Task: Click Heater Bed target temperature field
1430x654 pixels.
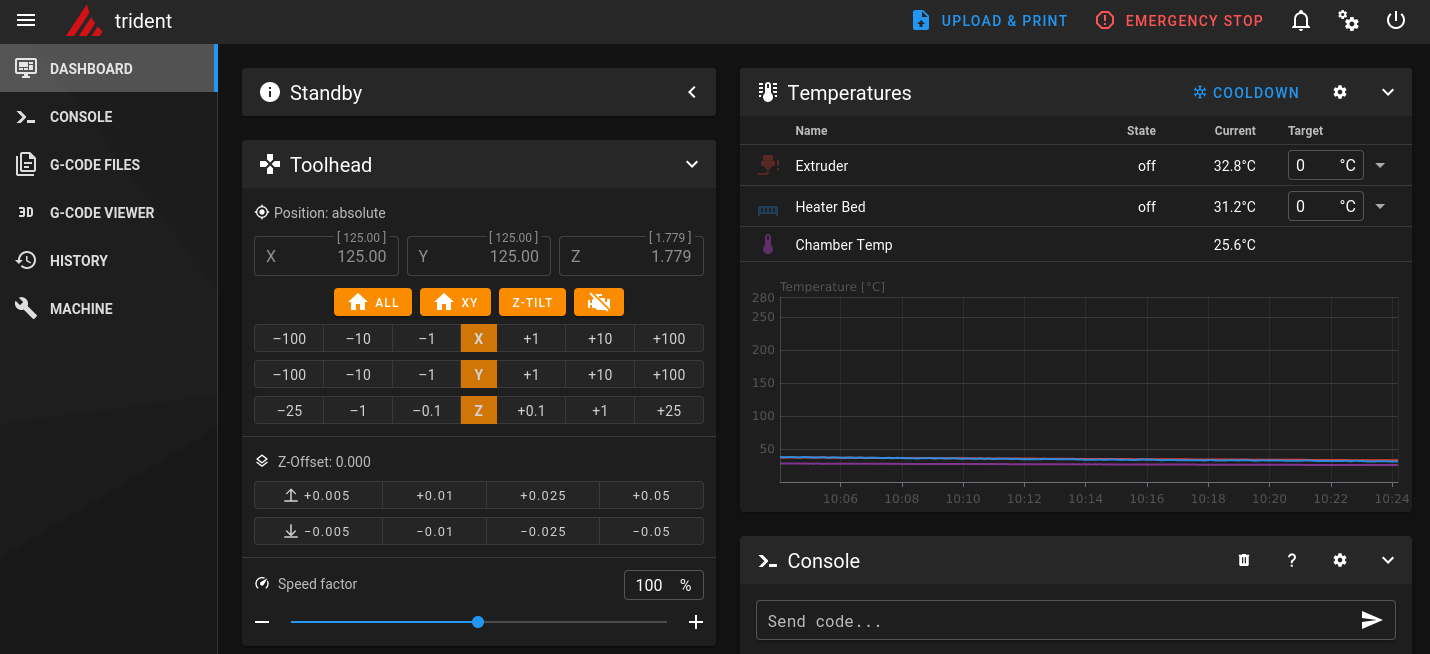Action: 1326,207
